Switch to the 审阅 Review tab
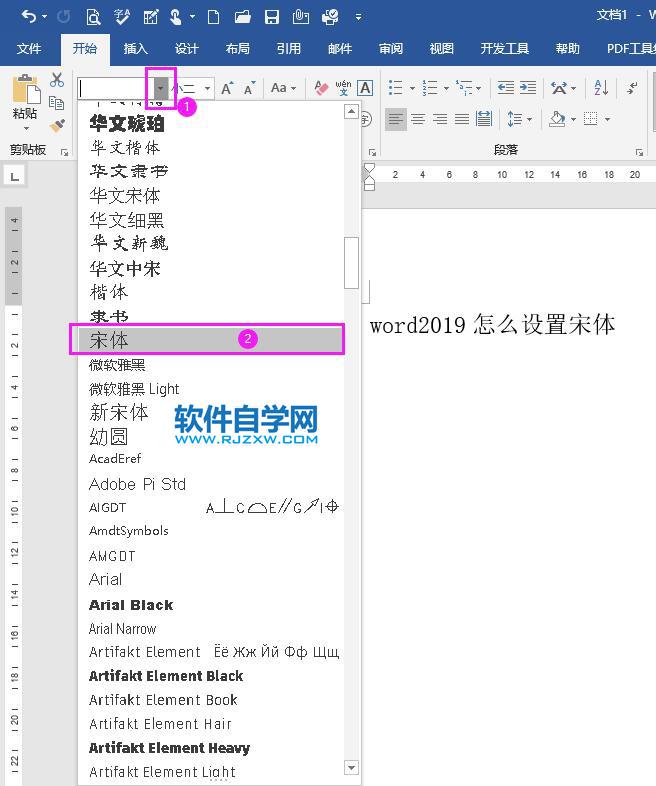 pos(391,49)
